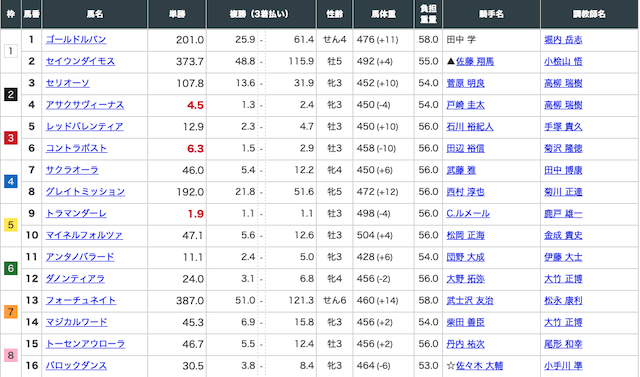This screenshot has height=377, width=640.
Task: Open jockey link 戸崎 圭太
Action: tap(465, 105)
